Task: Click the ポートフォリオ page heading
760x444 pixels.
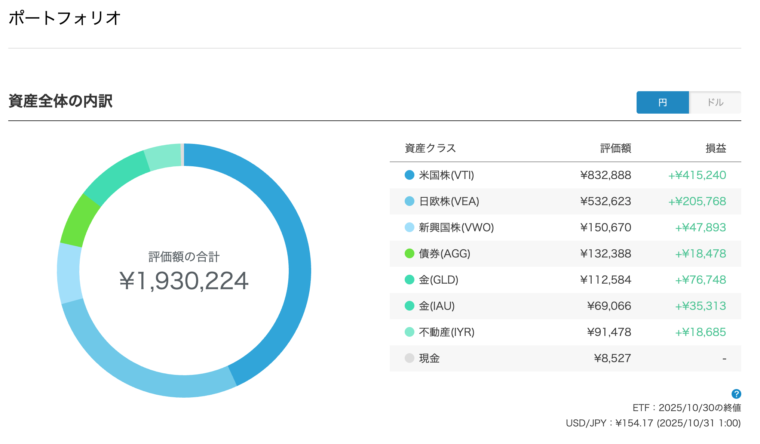Action: tap(65, 18)
